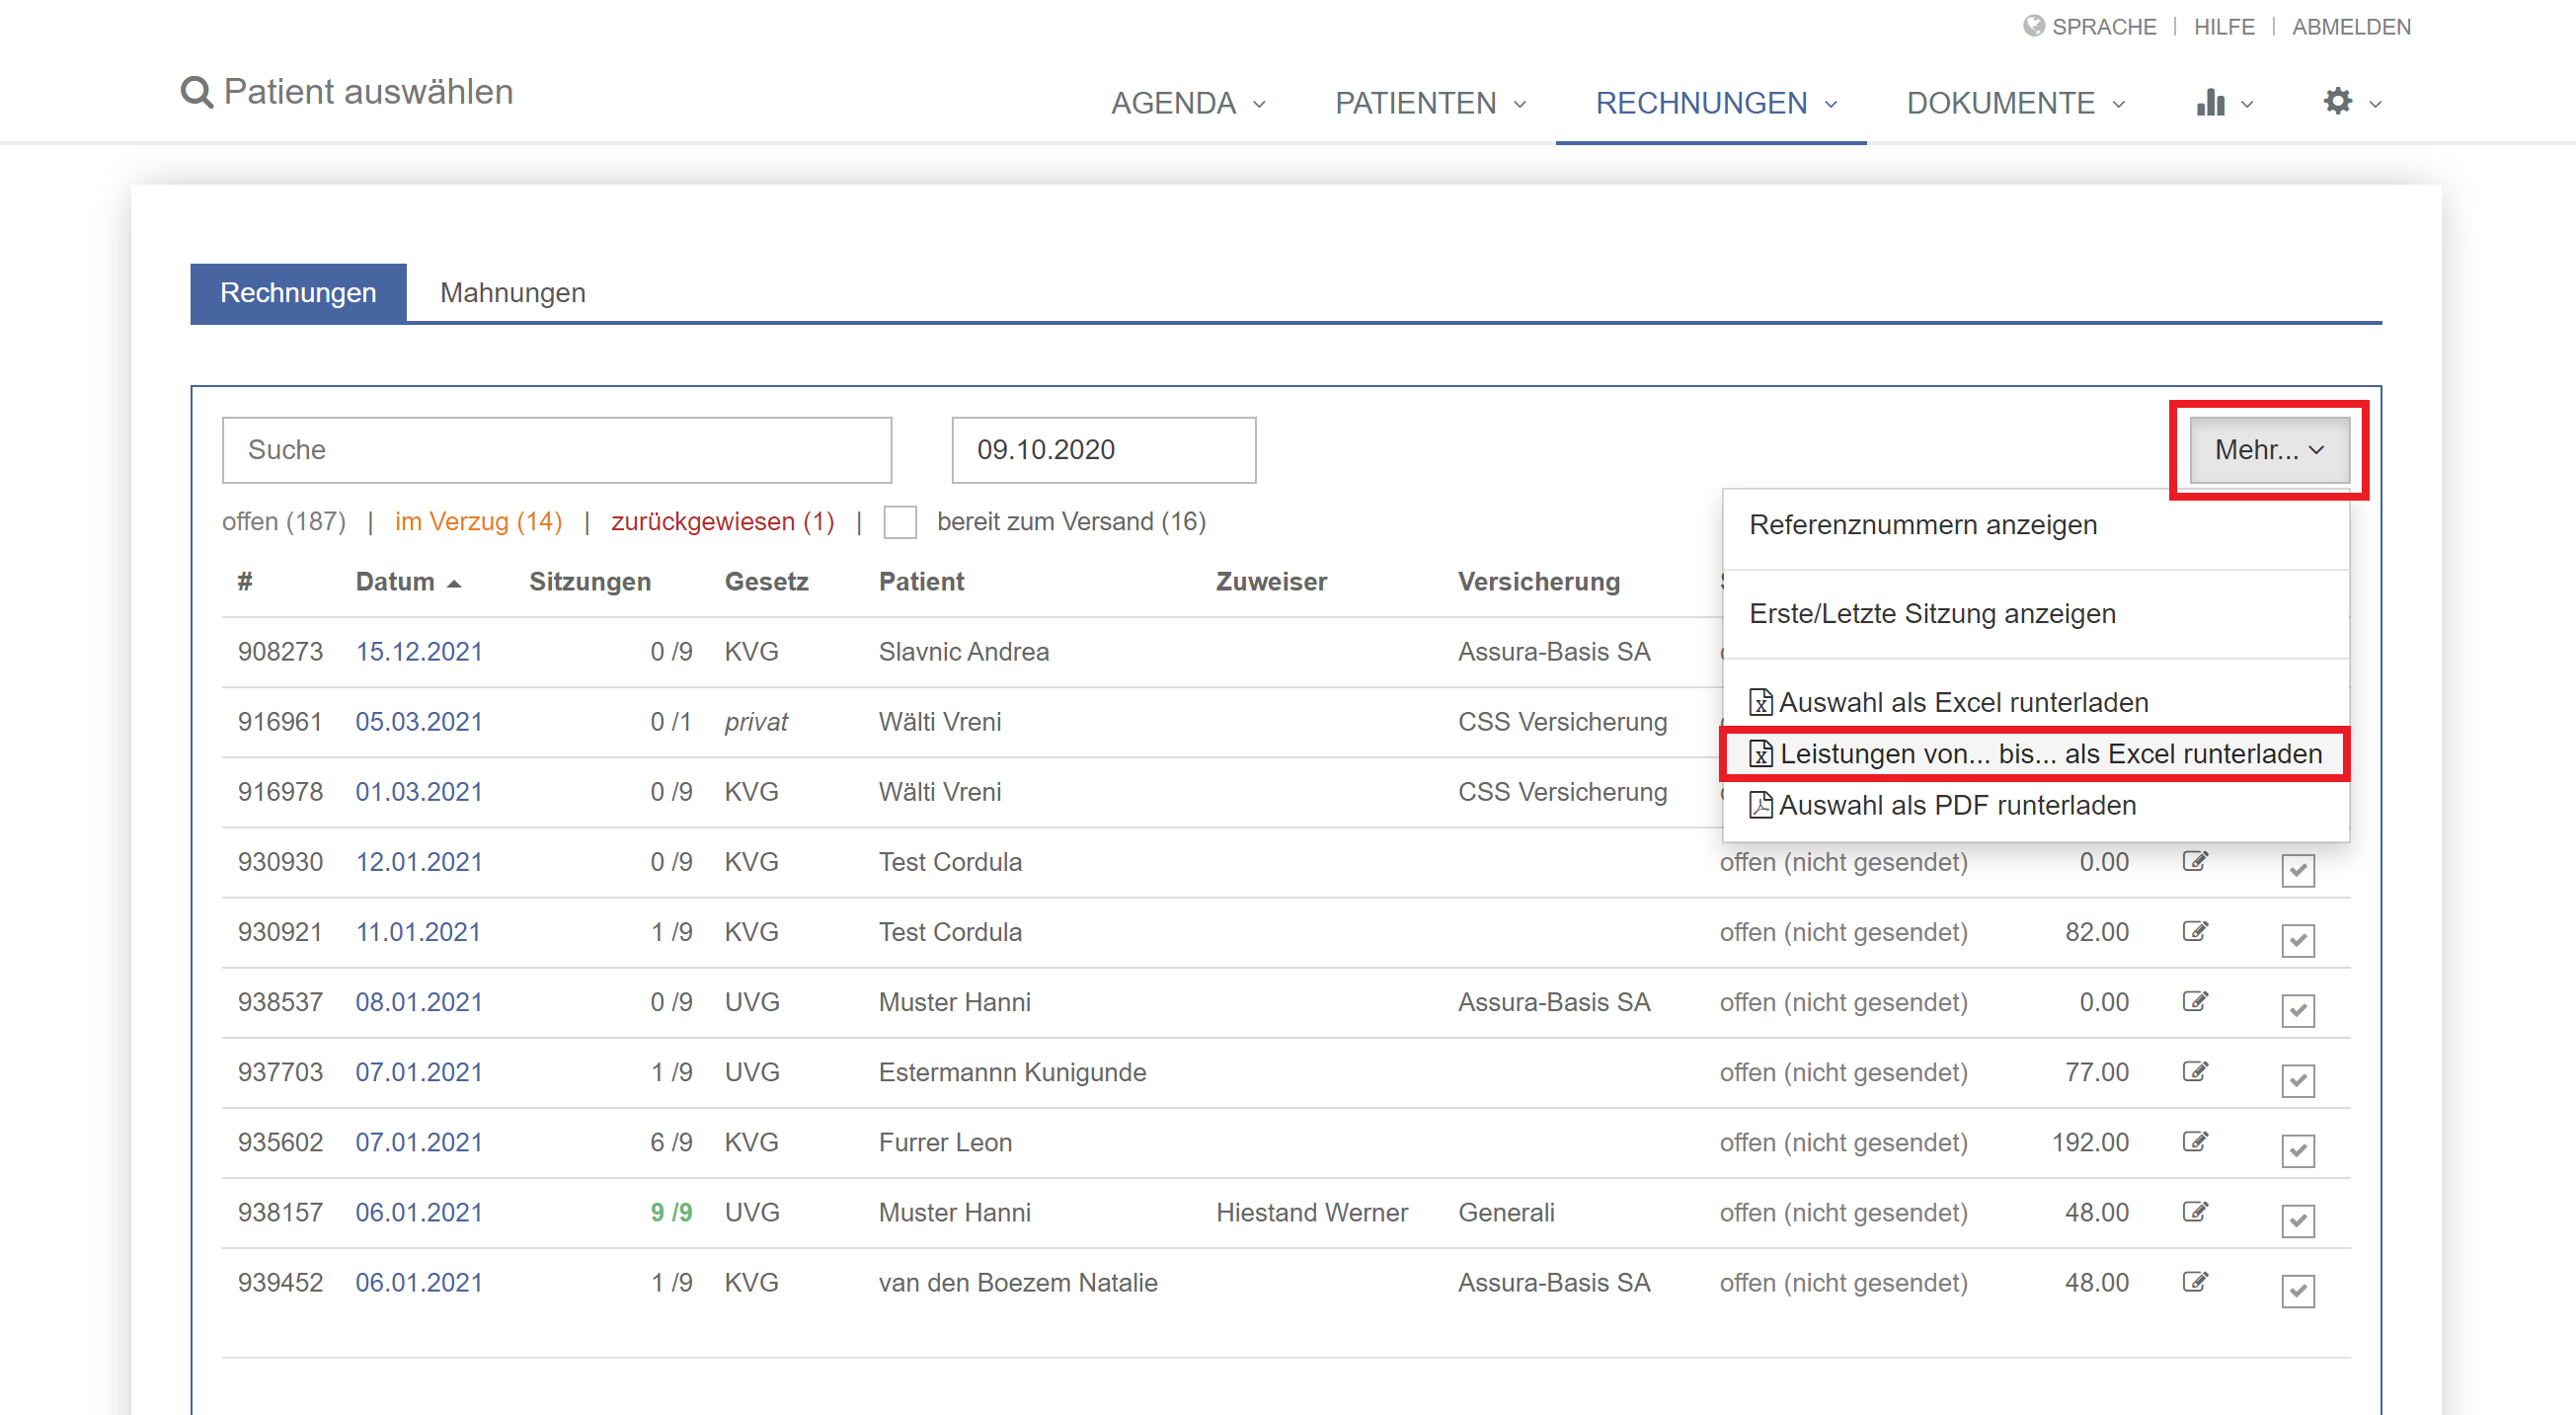Click the Patient column header
The width and height of the screenshot is (2576, 1415).
pos(921,581)
